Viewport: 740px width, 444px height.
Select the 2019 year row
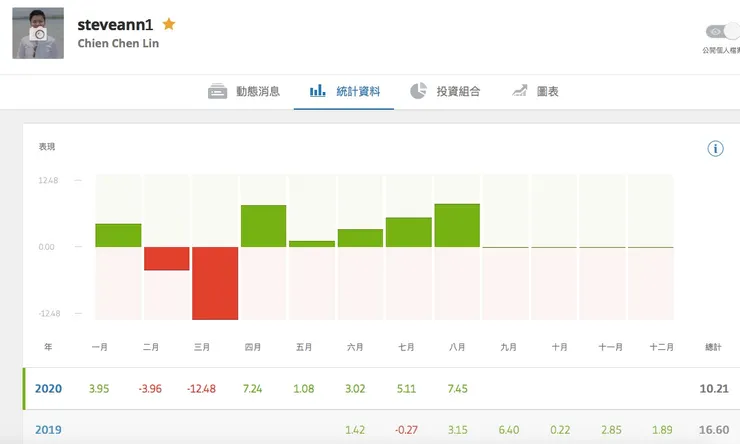click(48, 429)
